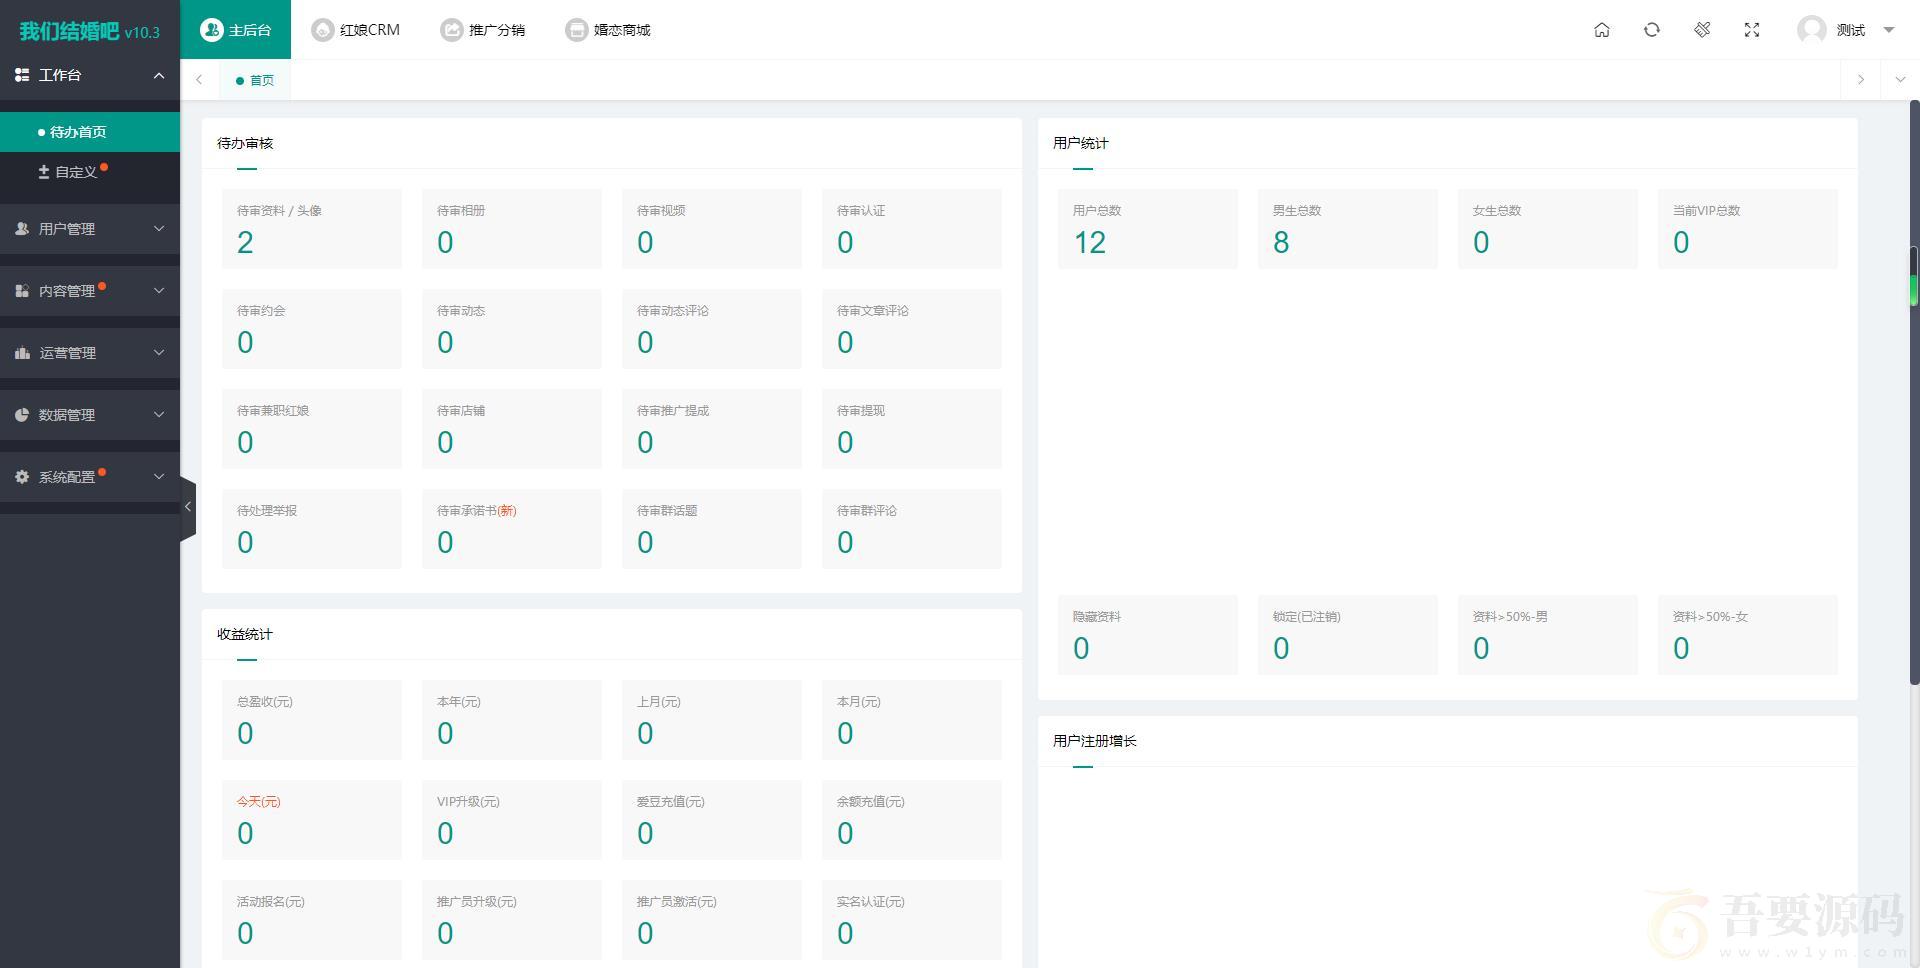
Task: Click the 用户管理 people icon
Action: [22, 229]
